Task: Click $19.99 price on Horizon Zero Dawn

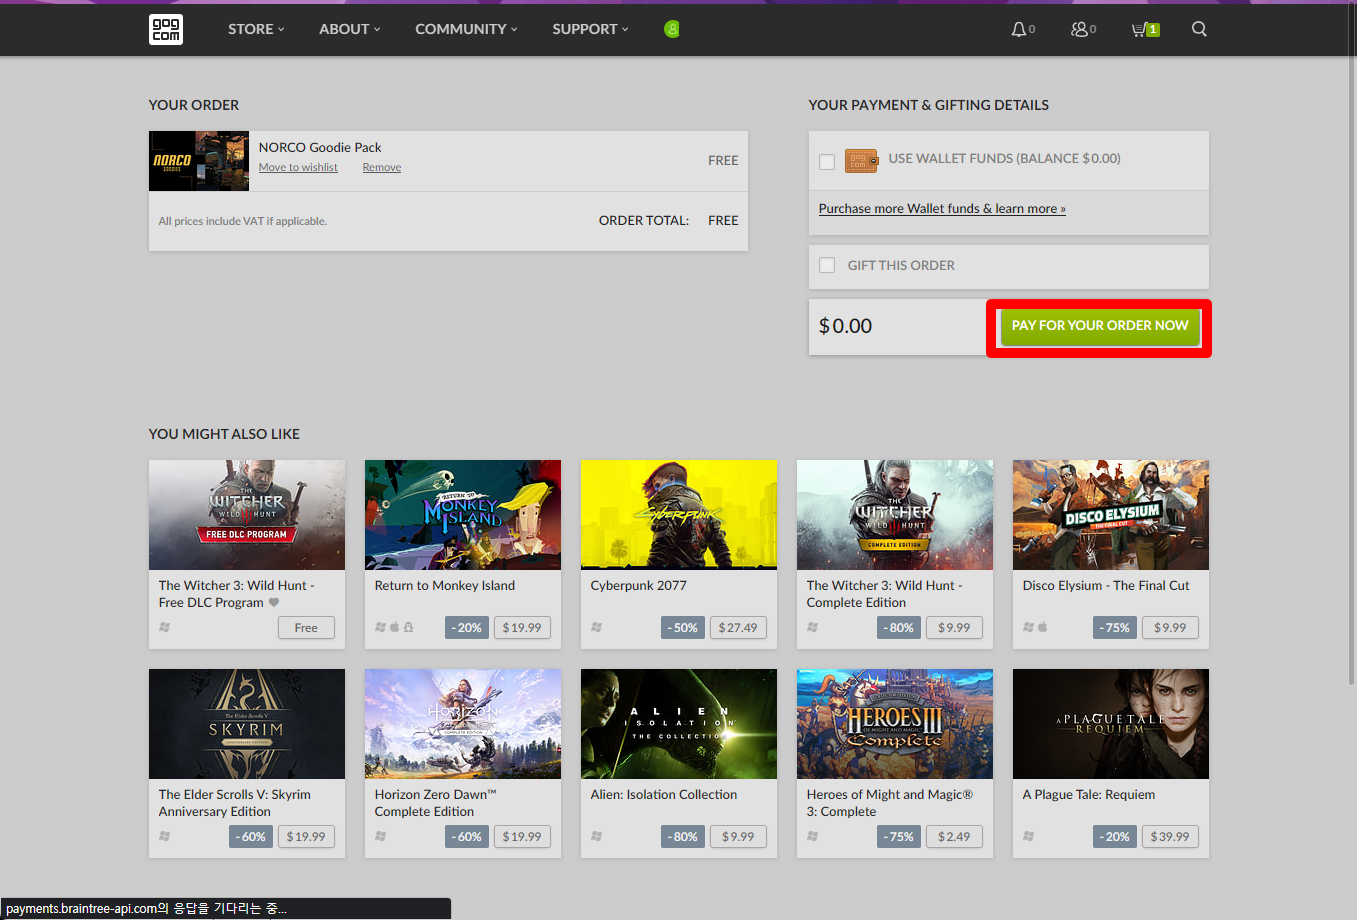Action: click(522, 837)
